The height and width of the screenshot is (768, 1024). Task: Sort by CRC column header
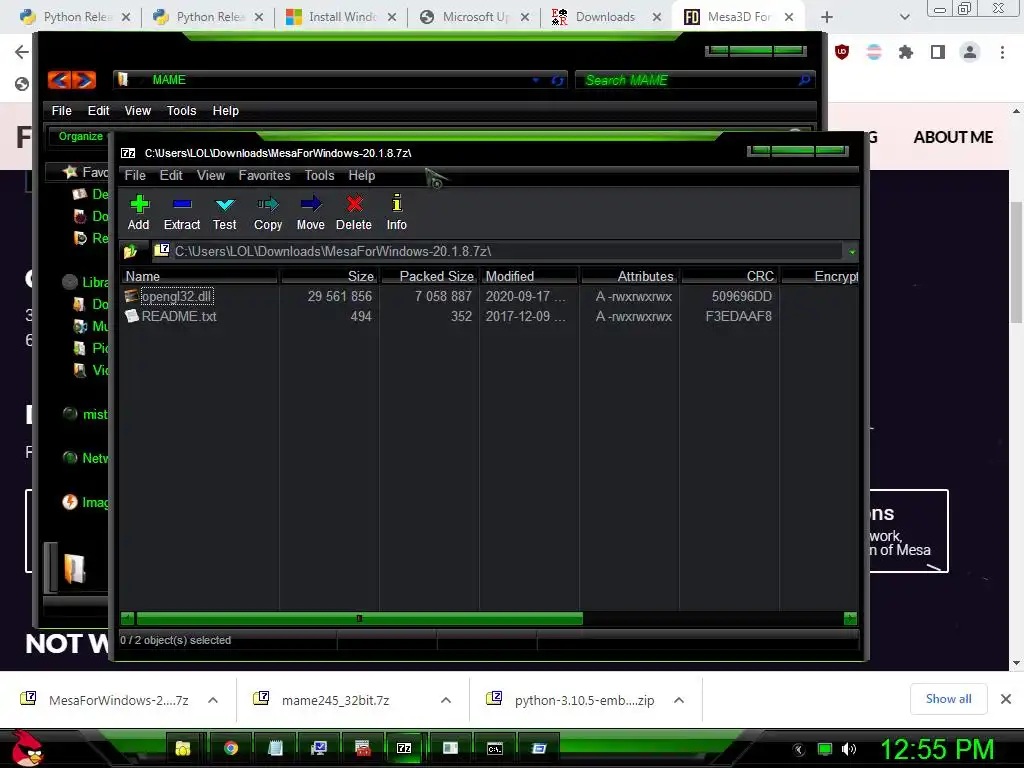coord(729,276)
